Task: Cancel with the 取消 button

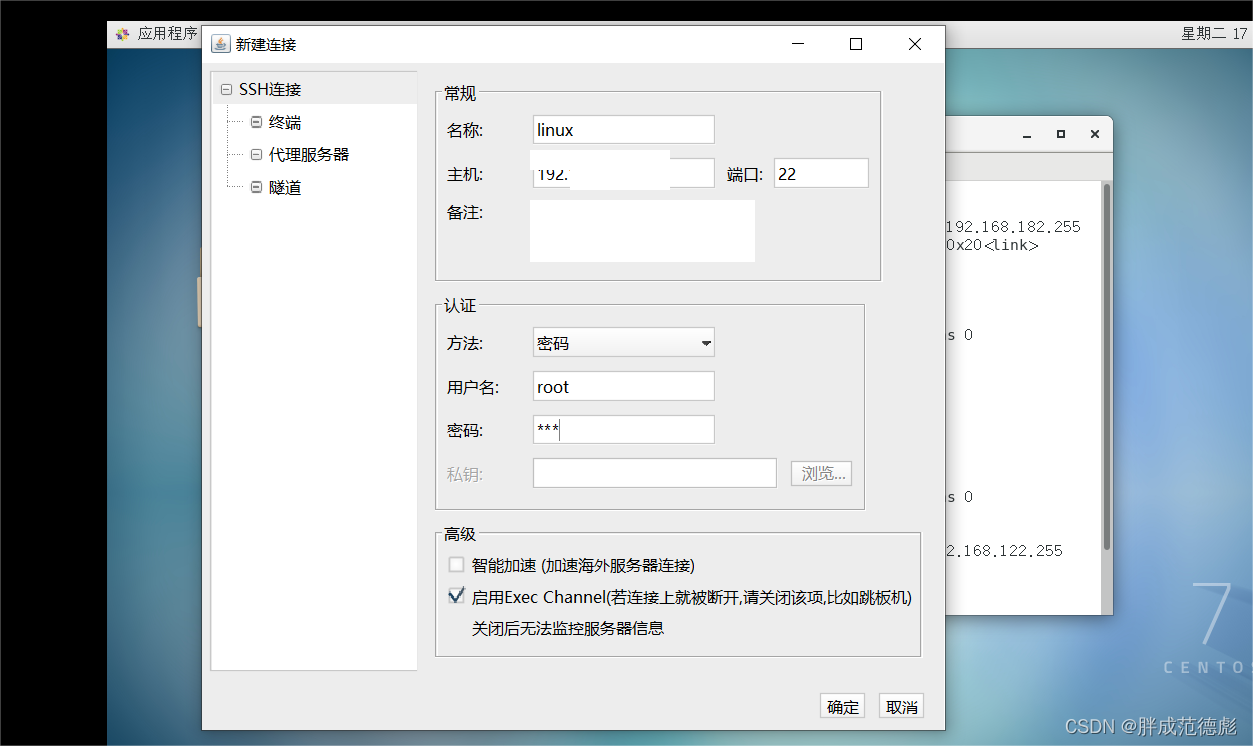Action: coord(901,706)
